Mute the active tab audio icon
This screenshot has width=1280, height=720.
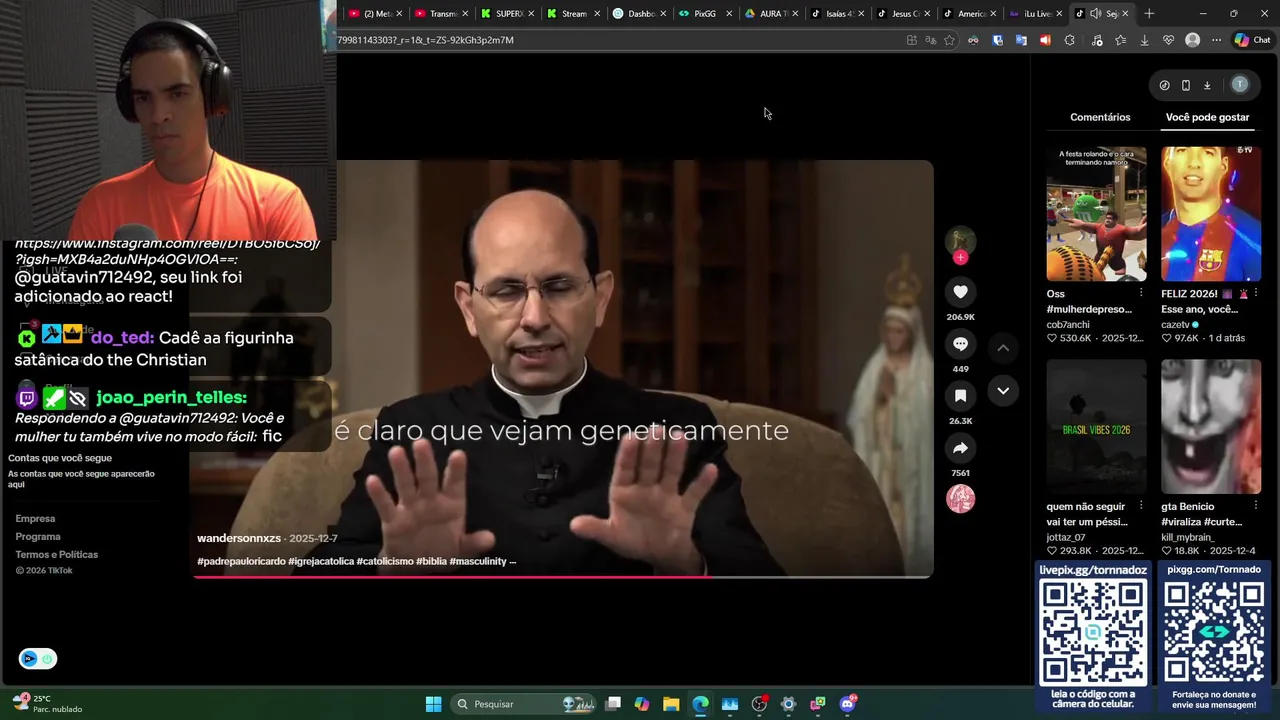pos(1096,13)
